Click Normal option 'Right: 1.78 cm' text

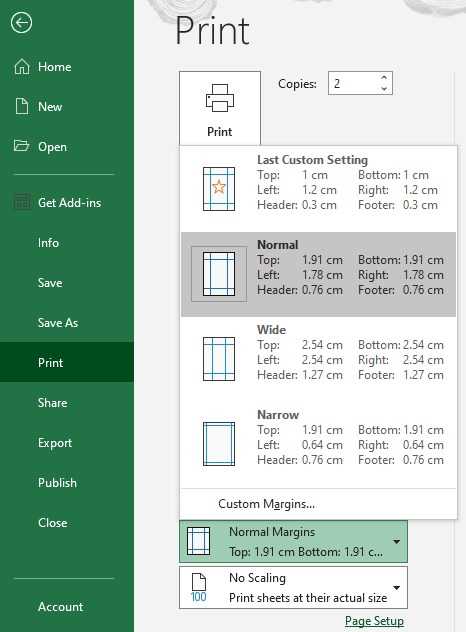click(x=401, y=275)
